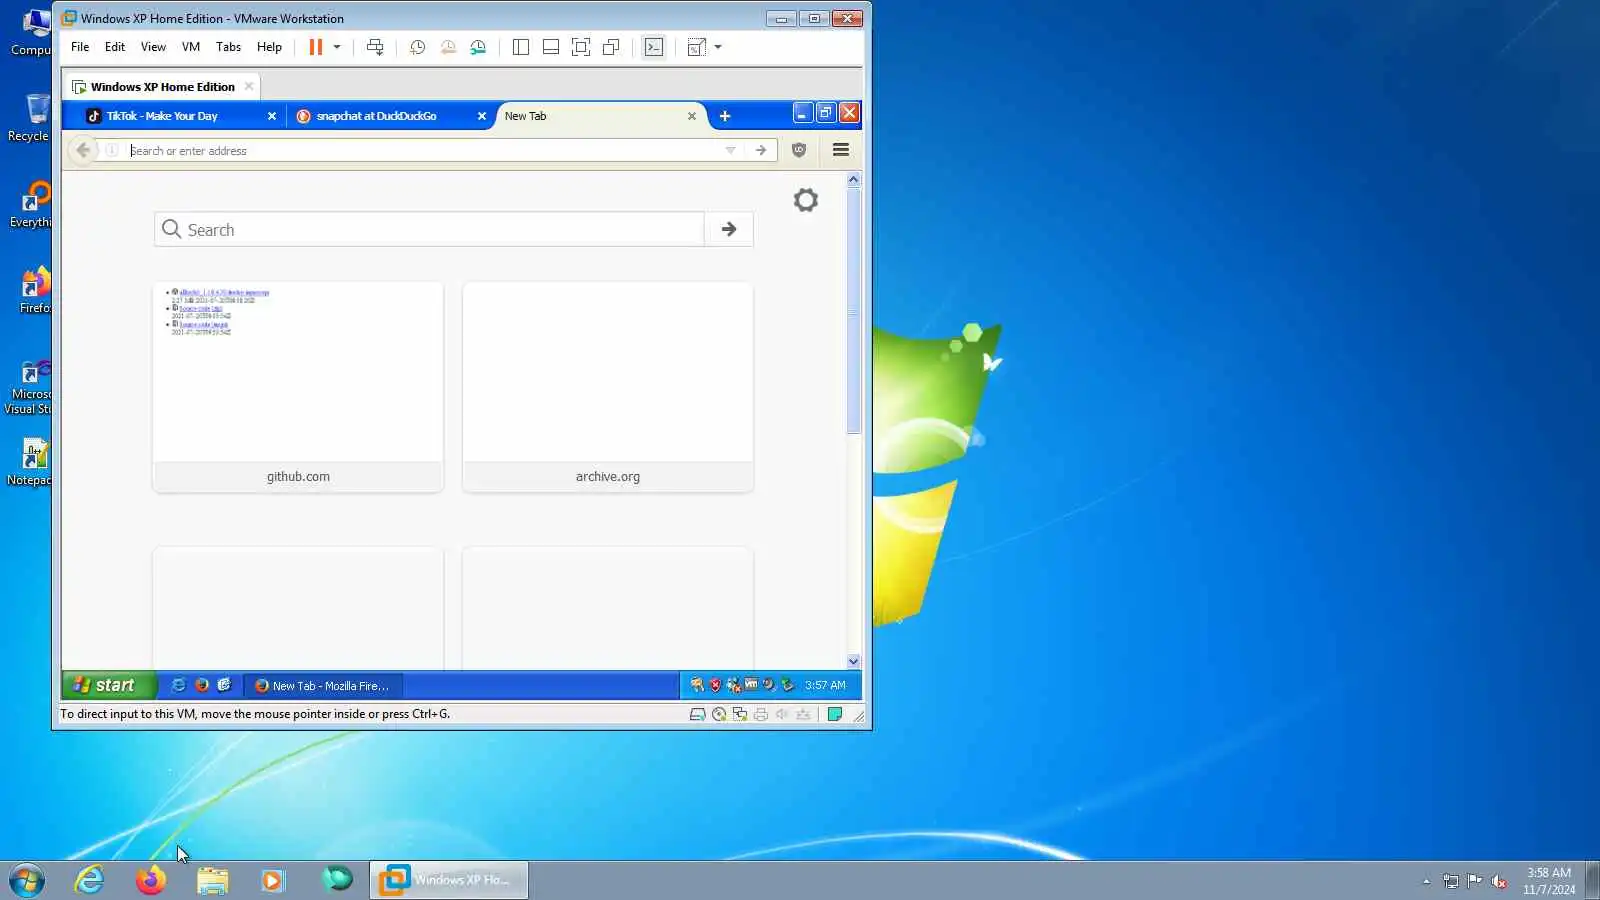Open the archive.org top site tile

click(608, 387)
